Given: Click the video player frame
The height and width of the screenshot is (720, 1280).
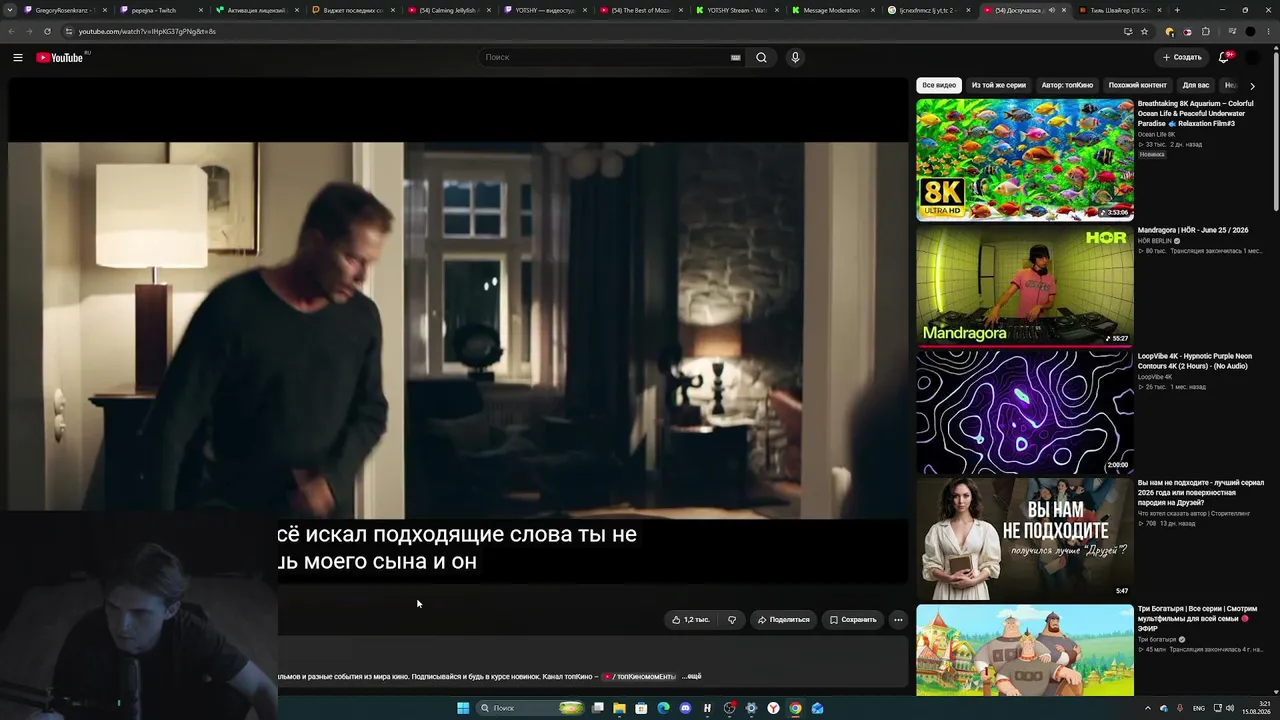Looking at the screenshot, I should (x=458, y=330).
